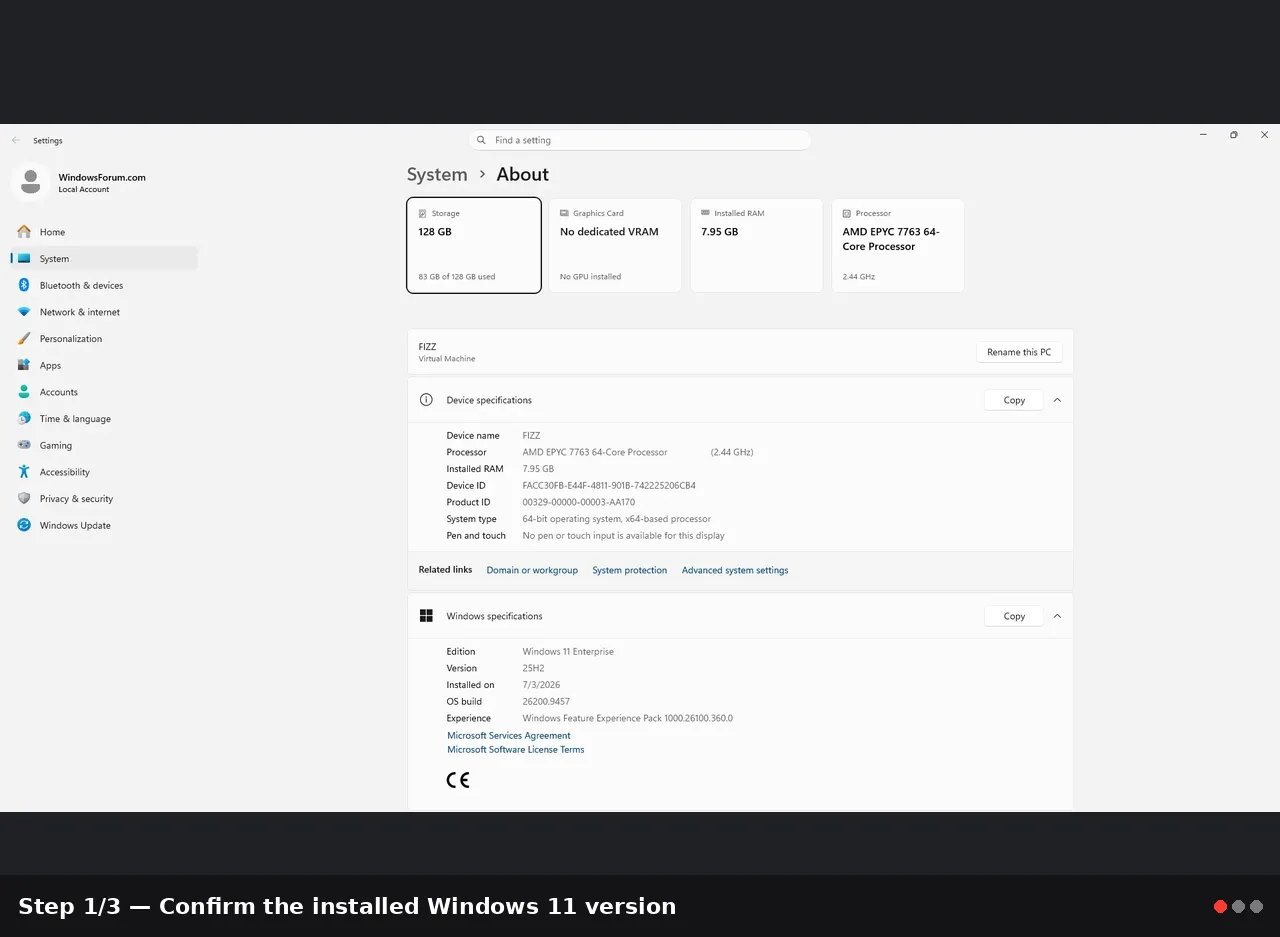This screenshot has width=1280, height=937.
Task: Click Rename this PC button
Action: 1019,352
